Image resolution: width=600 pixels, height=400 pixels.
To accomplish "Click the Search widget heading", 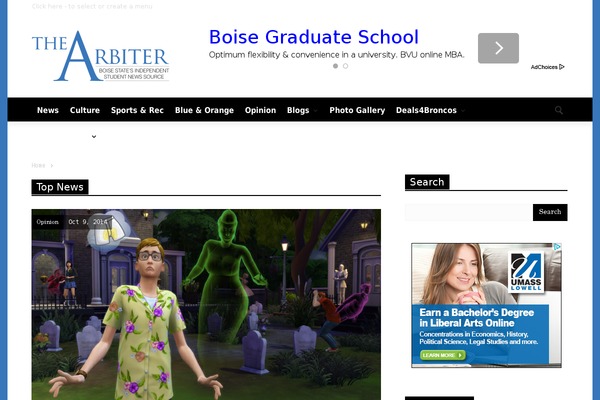I will pyautogui.click(x=427, y=182).
